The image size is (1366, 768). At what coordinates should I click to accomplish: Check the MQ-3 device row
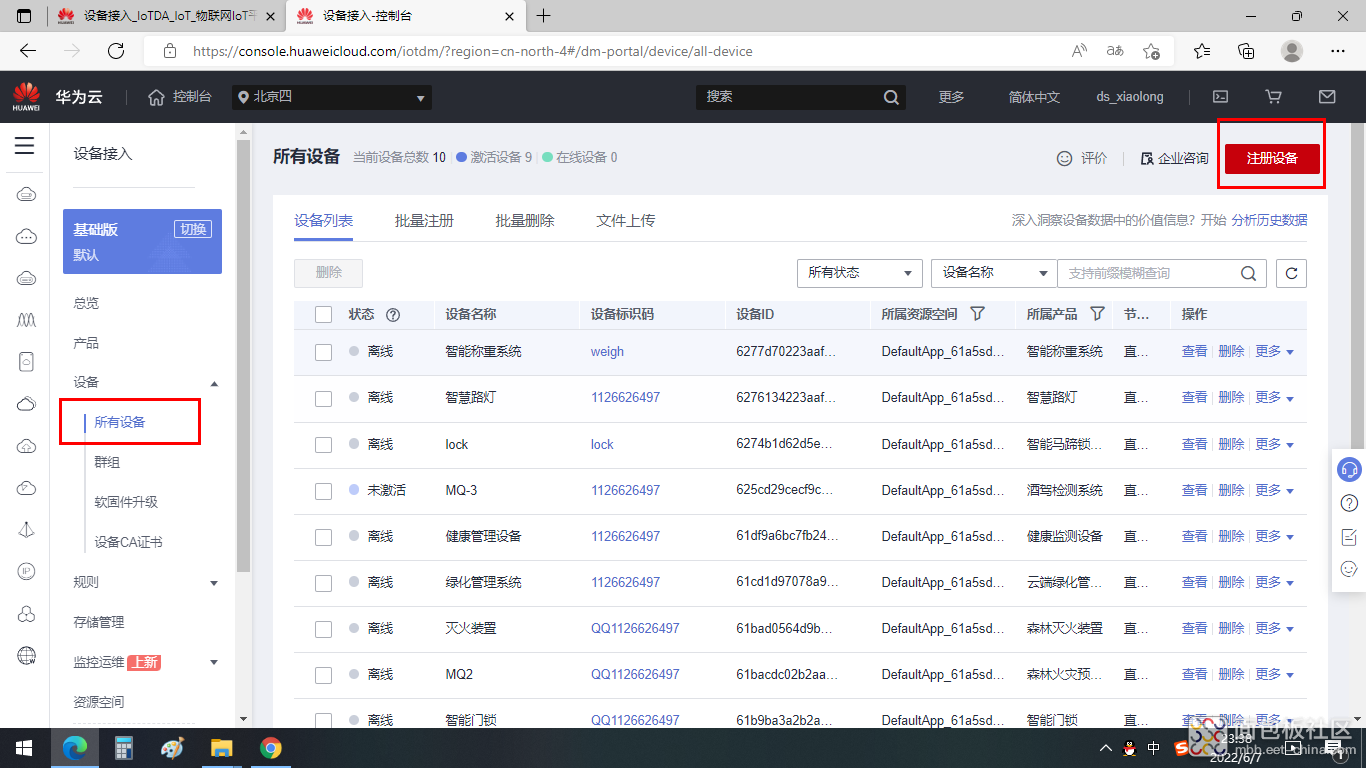tap(323, 490)
